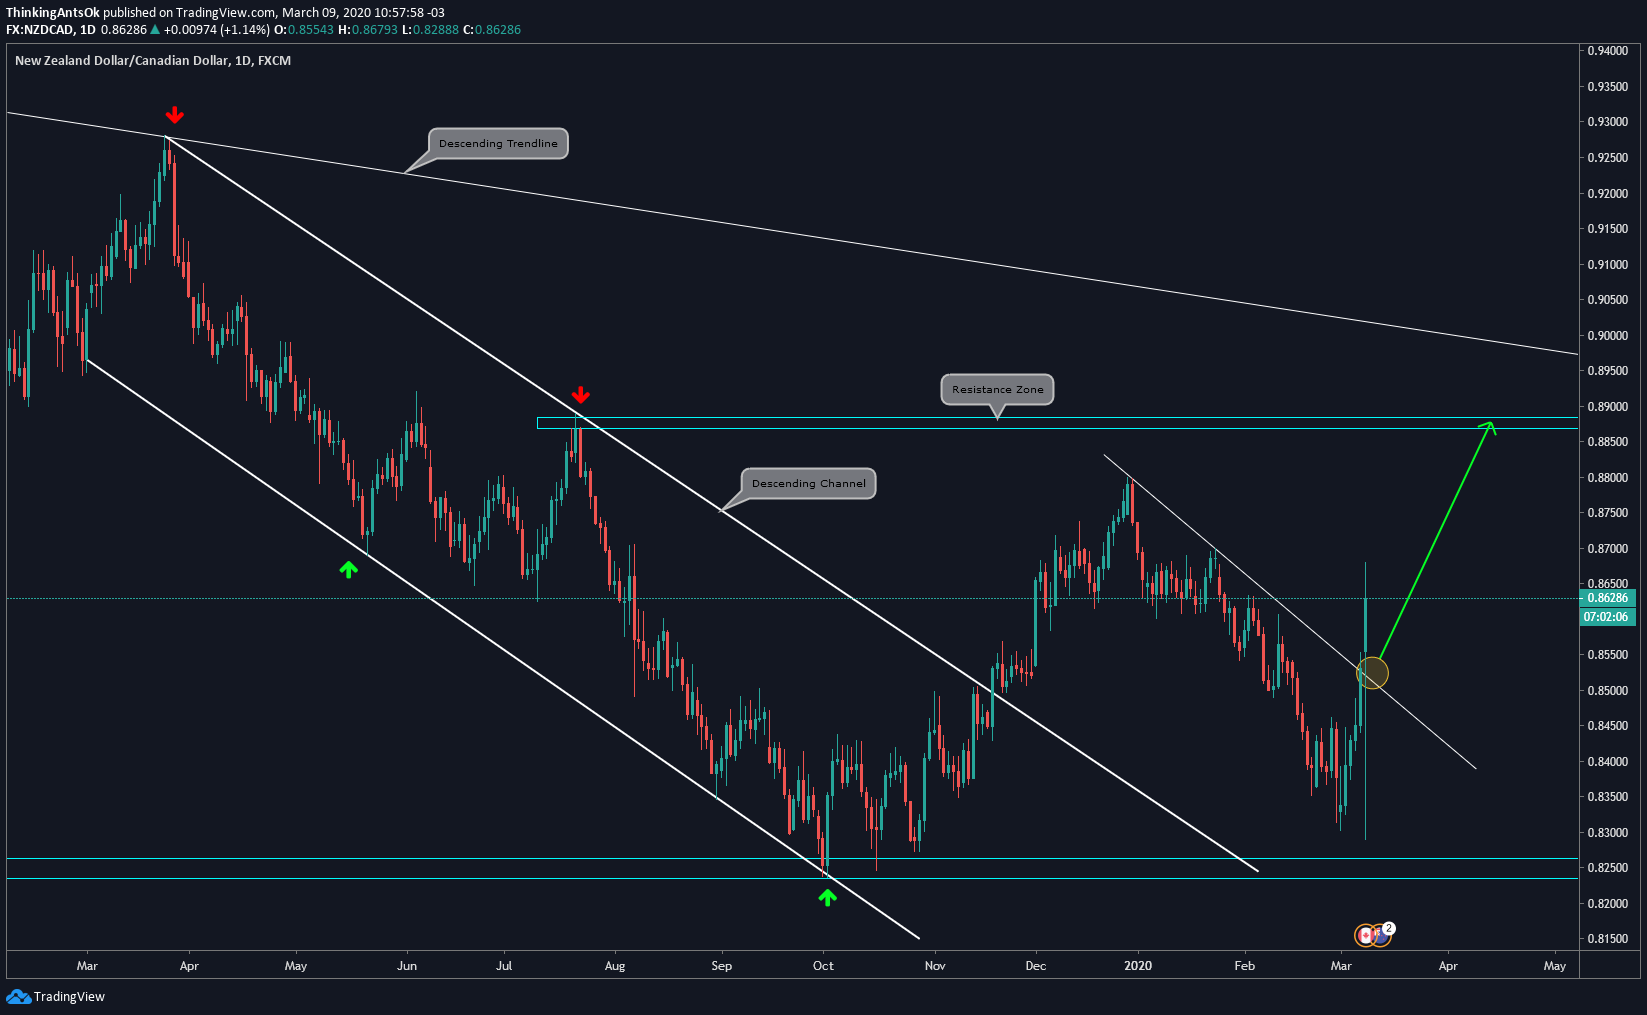Click the 0.84000 price axis label
This screenshot has height=1015, width=1647.
[x=1608, y=762]
